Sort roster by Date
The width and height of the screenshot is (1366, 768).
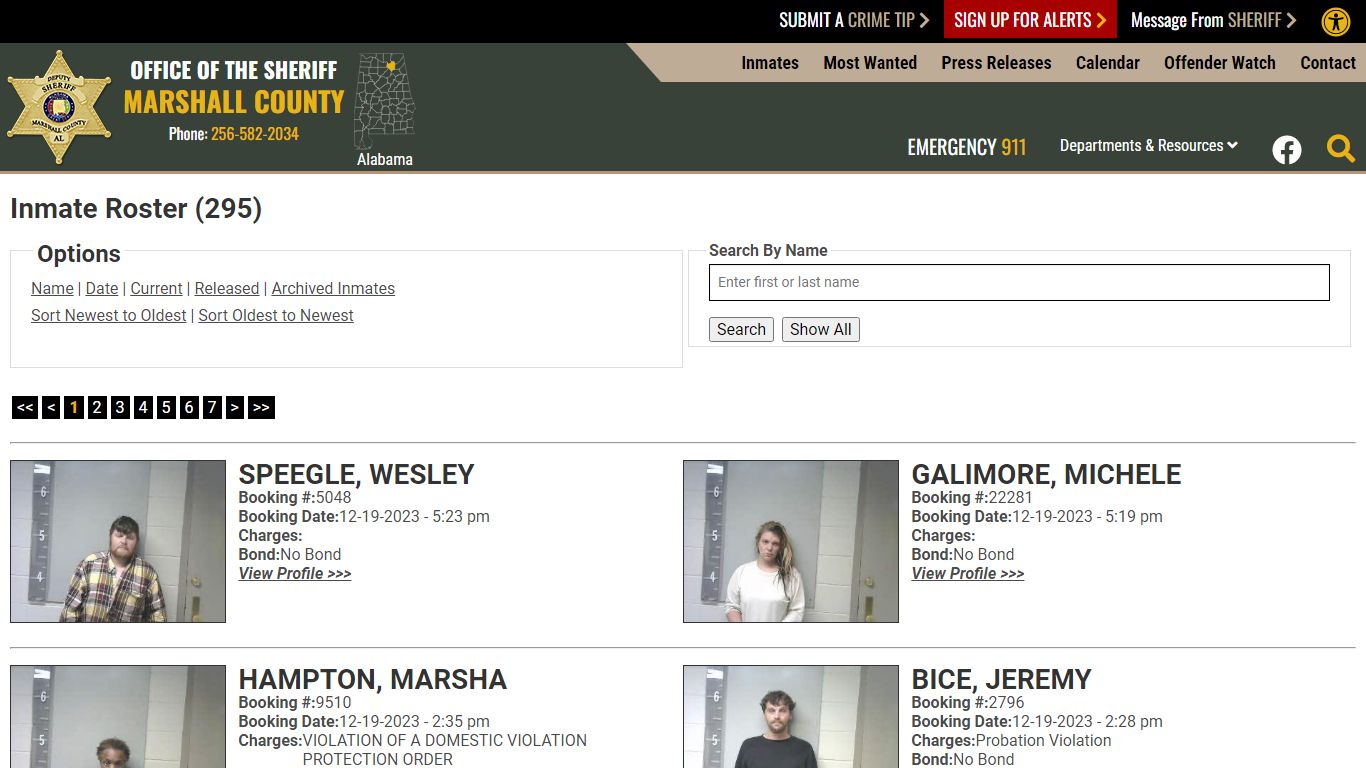click(102, 288)
